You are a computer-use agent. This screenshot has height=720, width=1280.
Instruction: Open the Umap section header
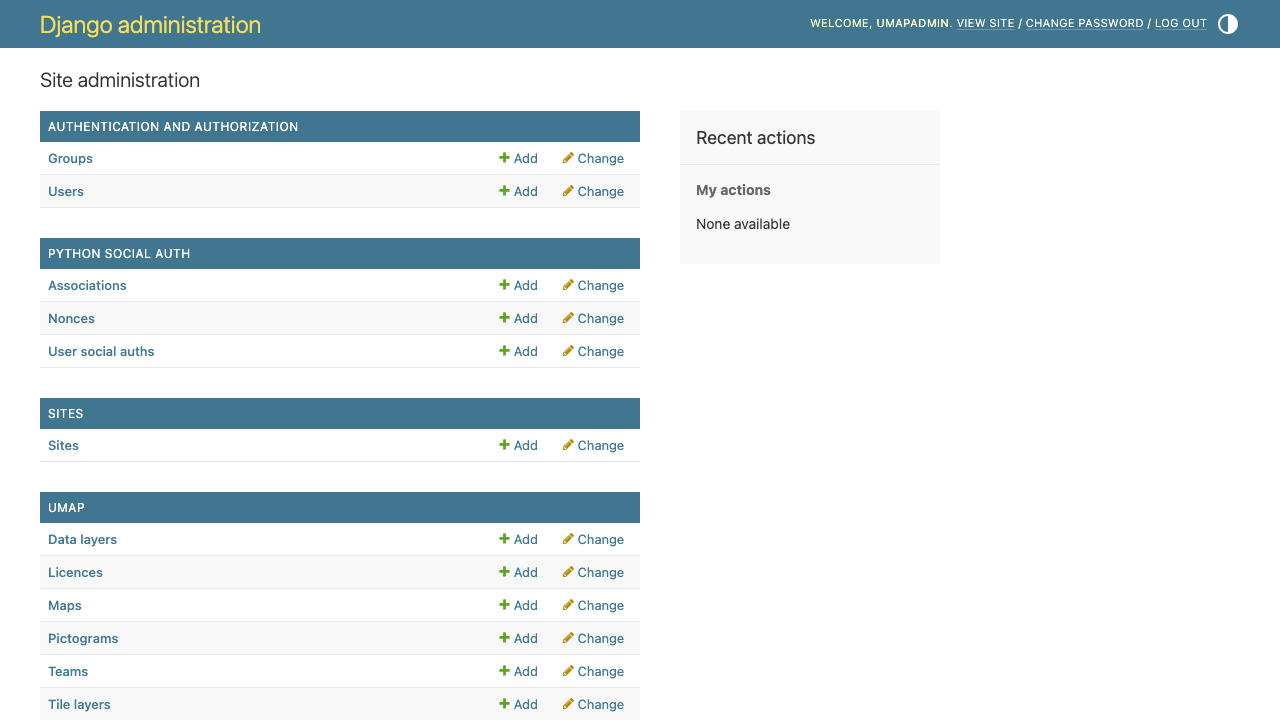[66, 508]
